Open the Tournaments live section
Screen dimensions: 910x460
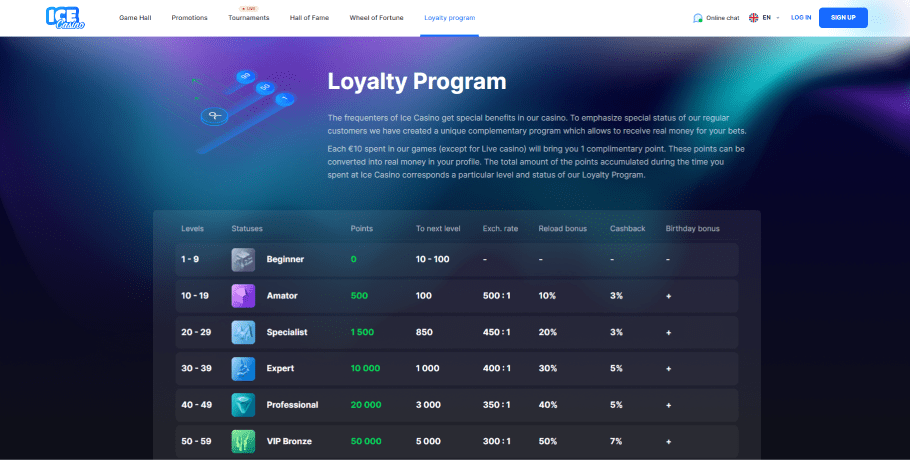pyautogui.click(x=248, y=18)
